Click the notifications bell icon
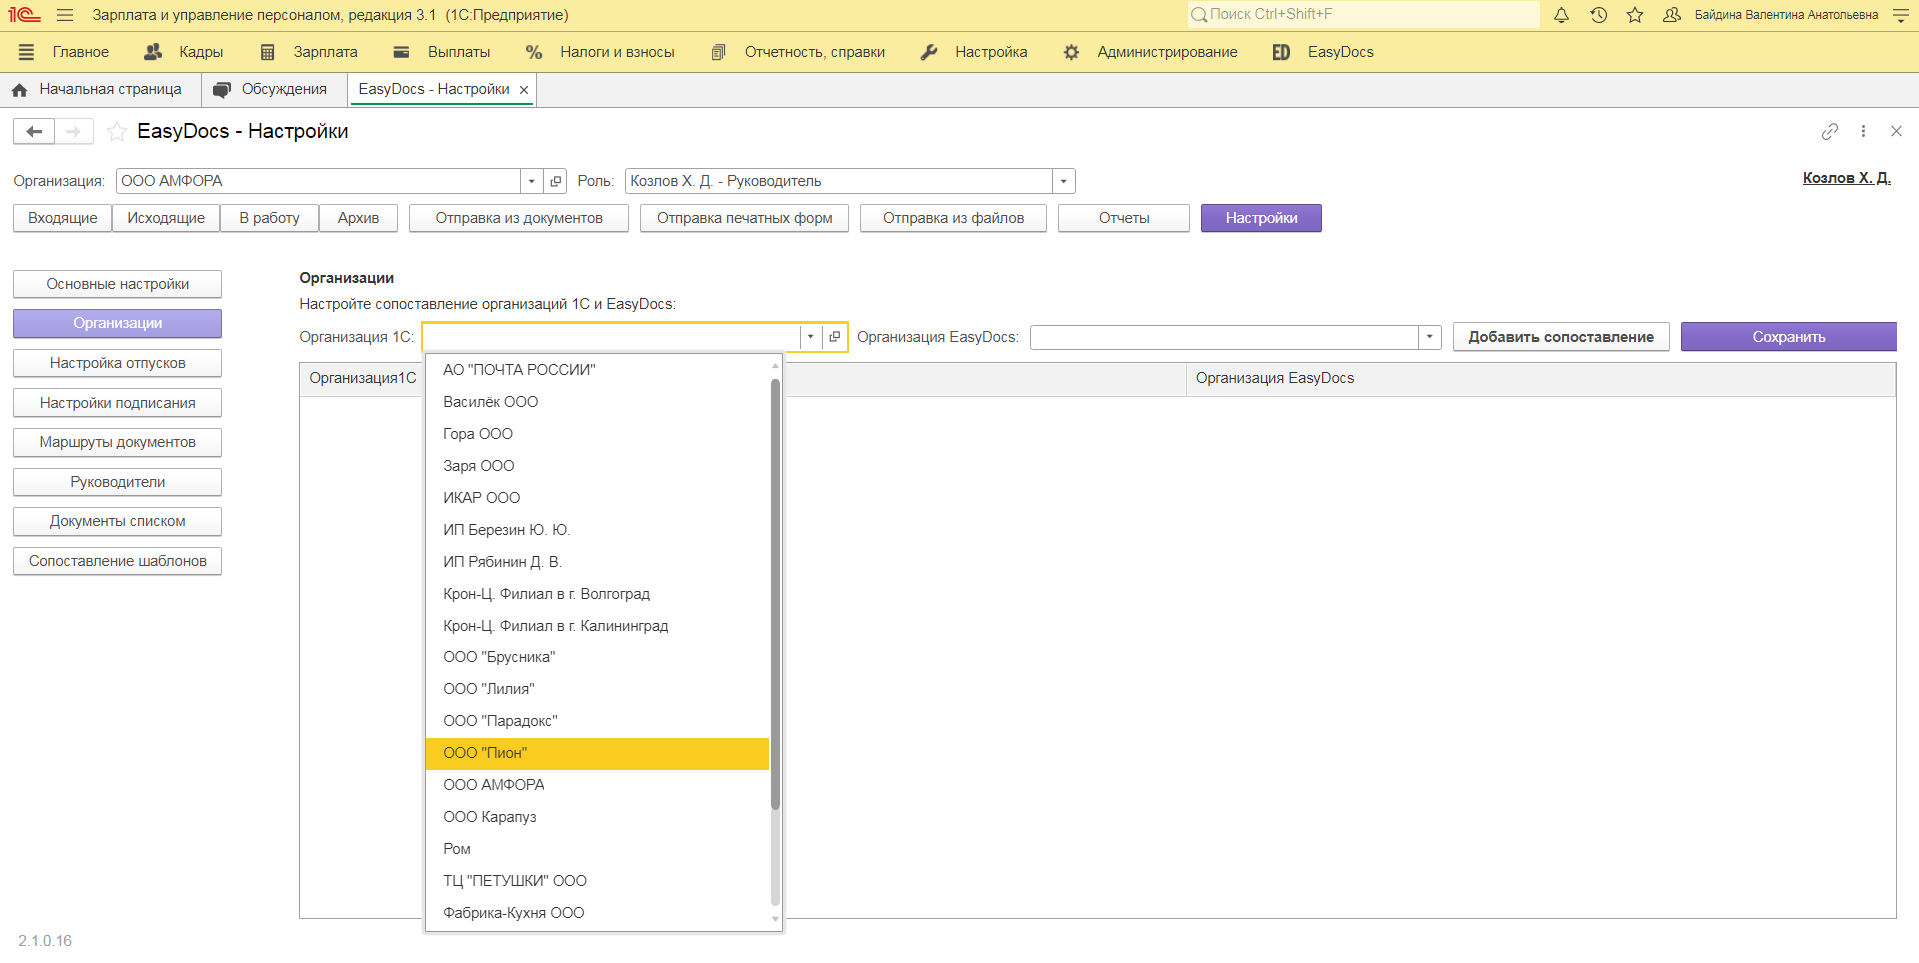The image size is (1919, 963). 1561,15
